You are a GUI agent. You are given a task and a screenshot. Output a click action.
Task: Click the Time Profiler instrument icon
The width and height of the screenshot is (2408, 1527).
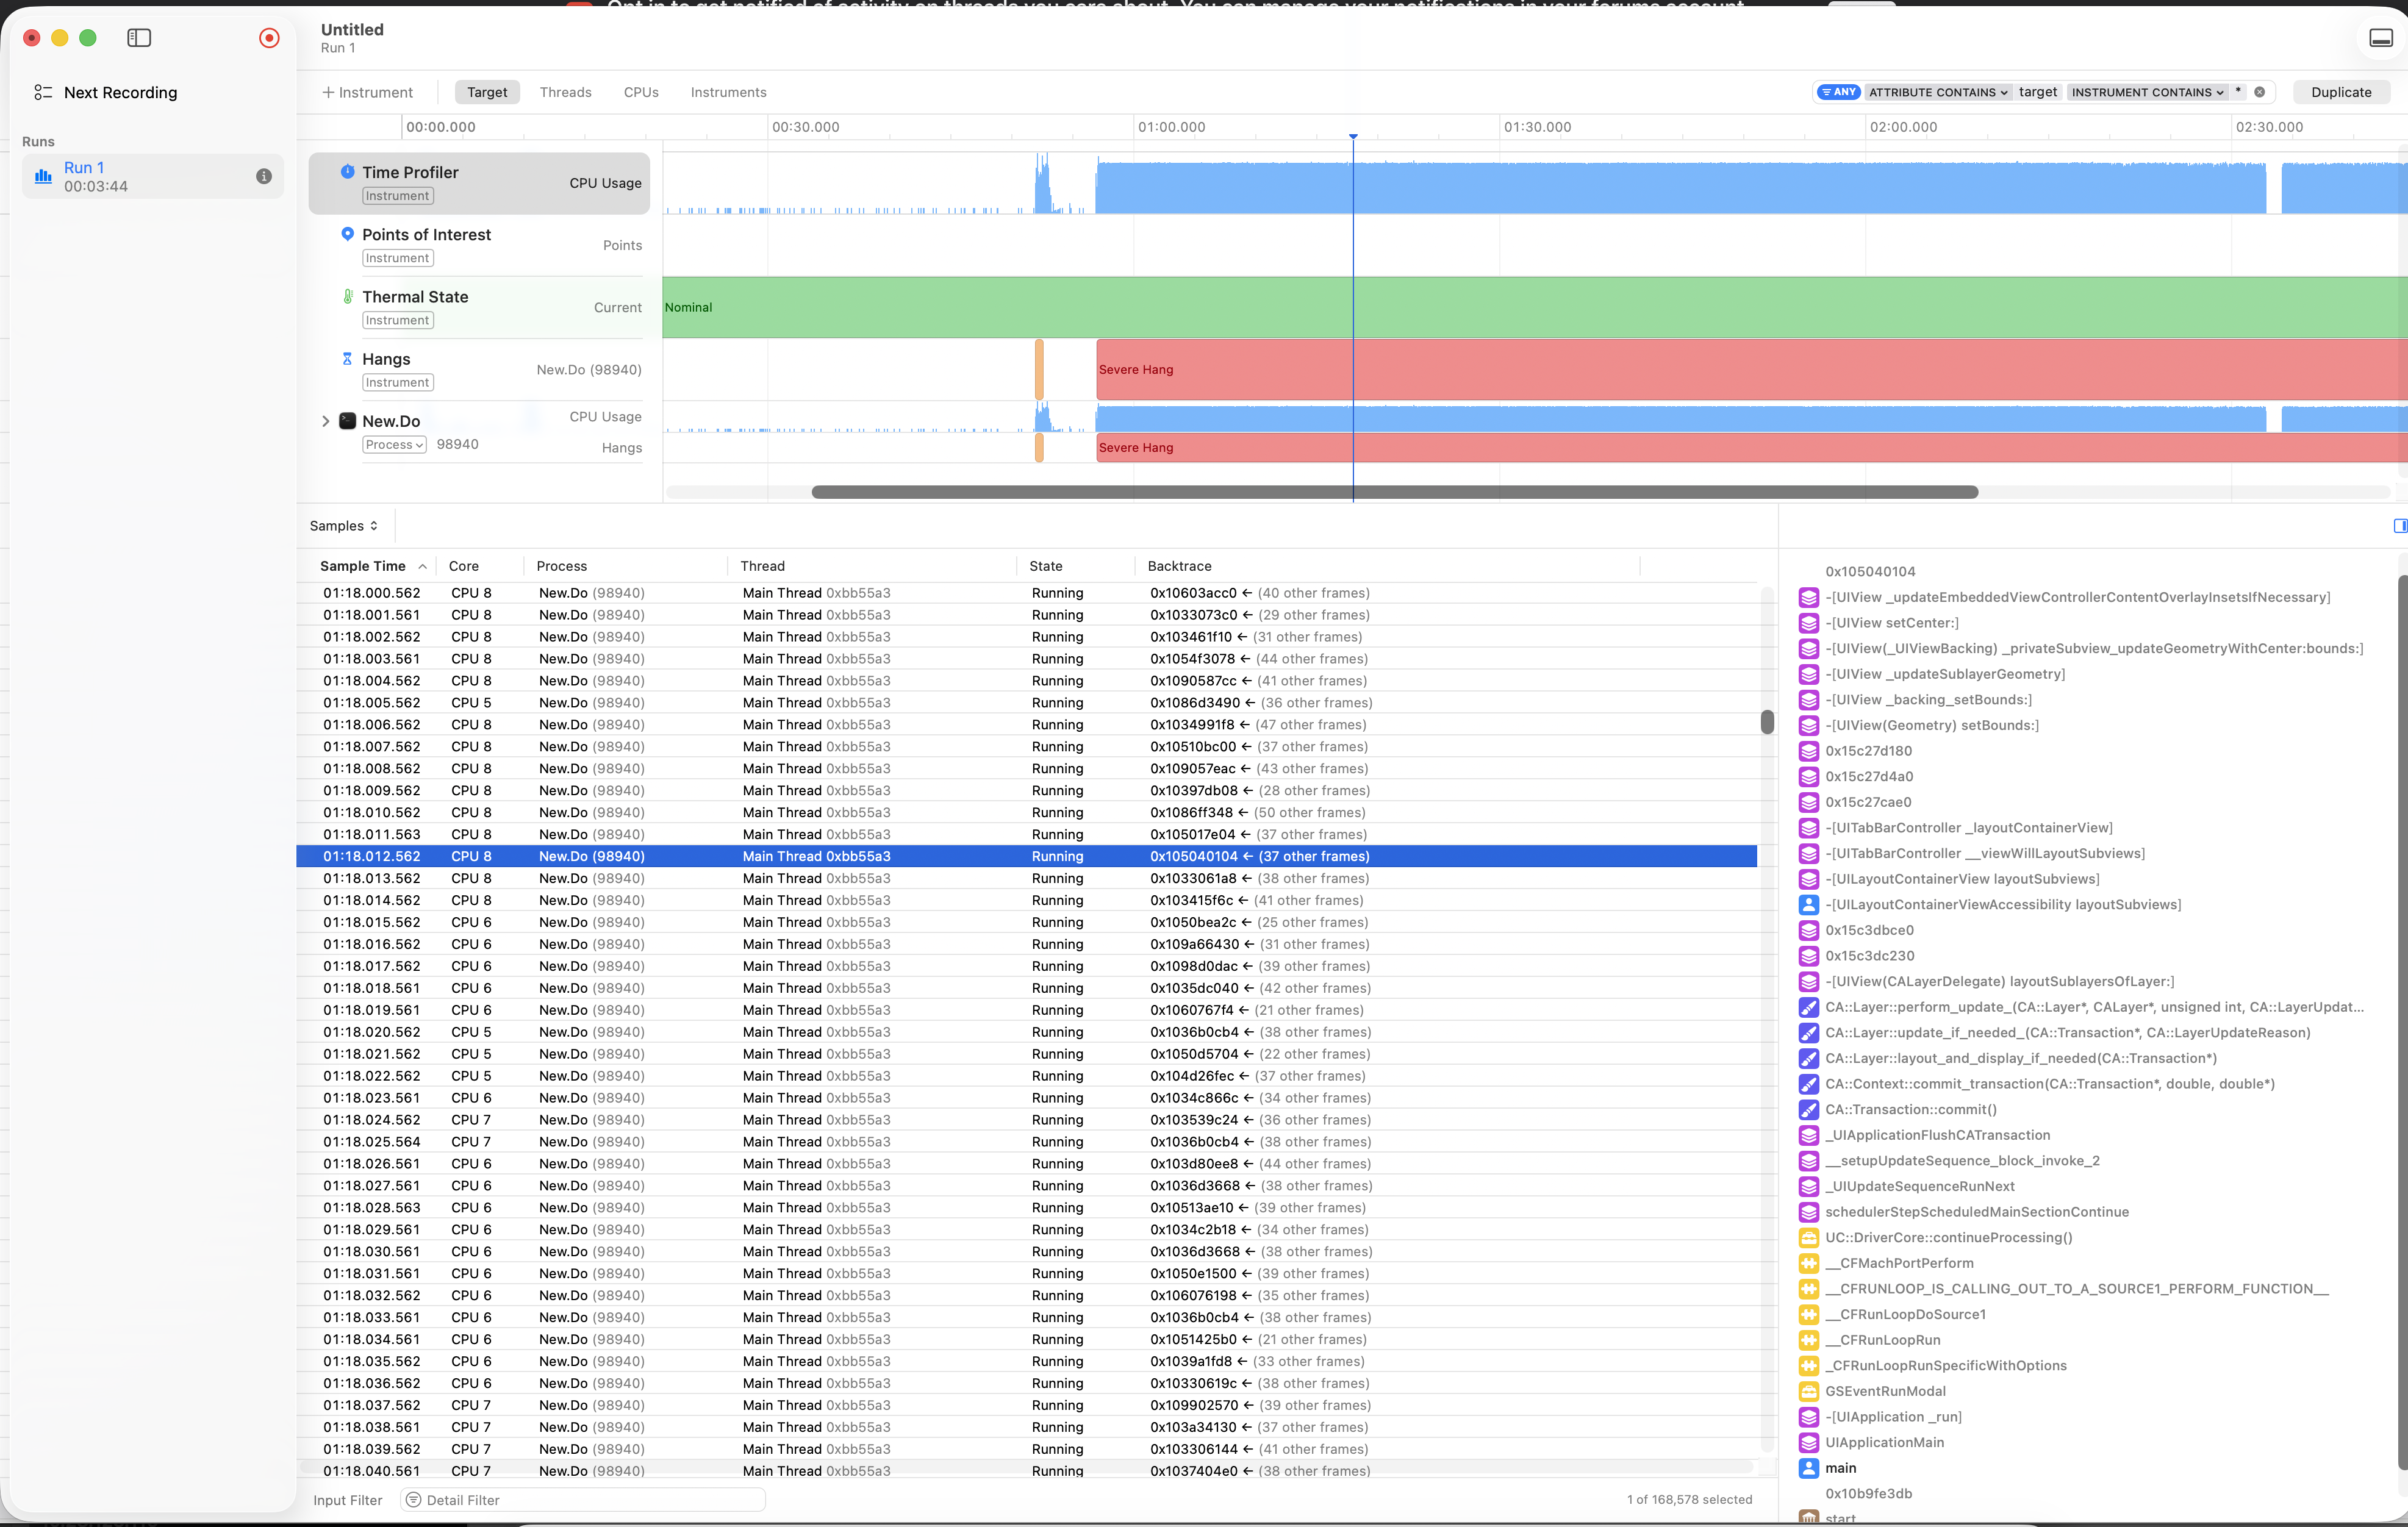tap(347, 171)
